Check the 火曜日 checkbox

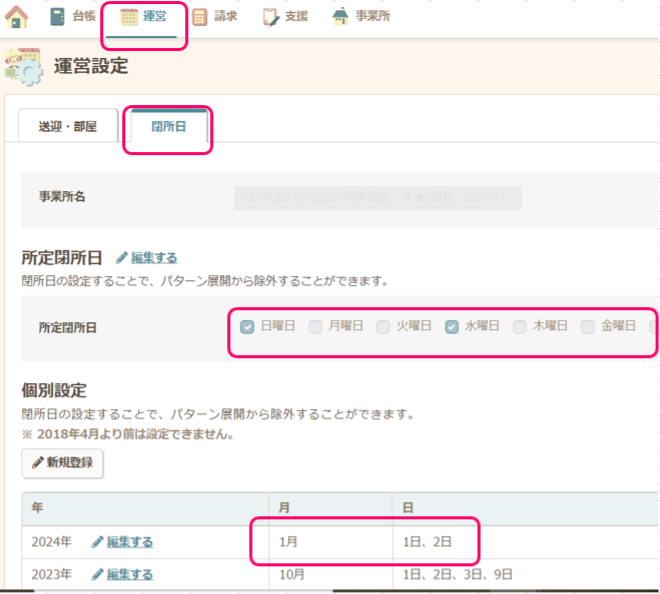pos(383,326)
